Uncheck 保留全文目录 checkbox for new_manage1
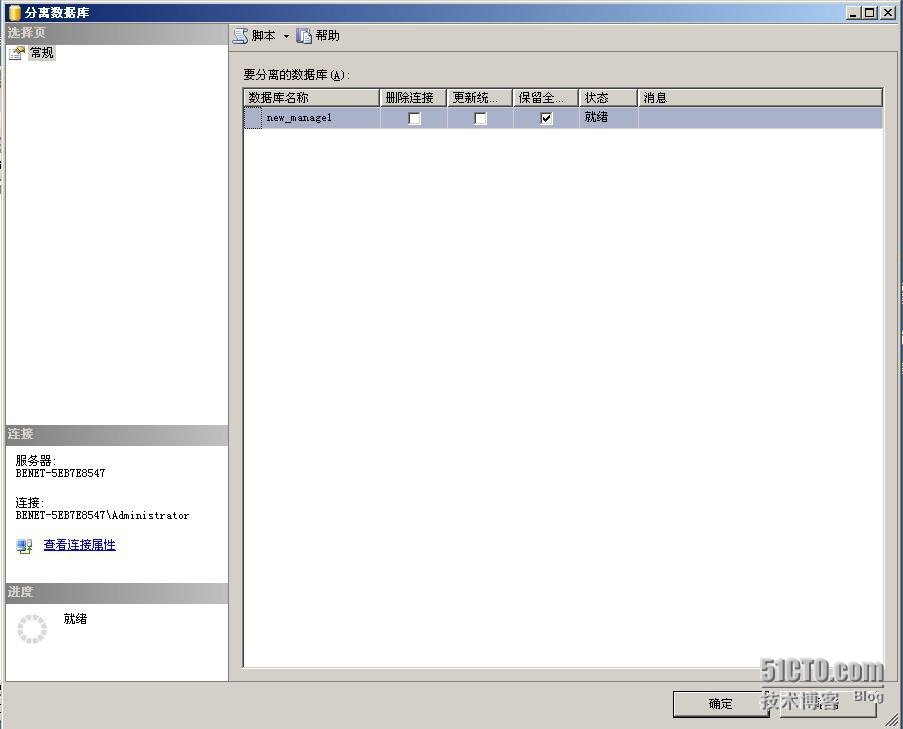This screenshot has height=729, width=903. tap(546, 118)
